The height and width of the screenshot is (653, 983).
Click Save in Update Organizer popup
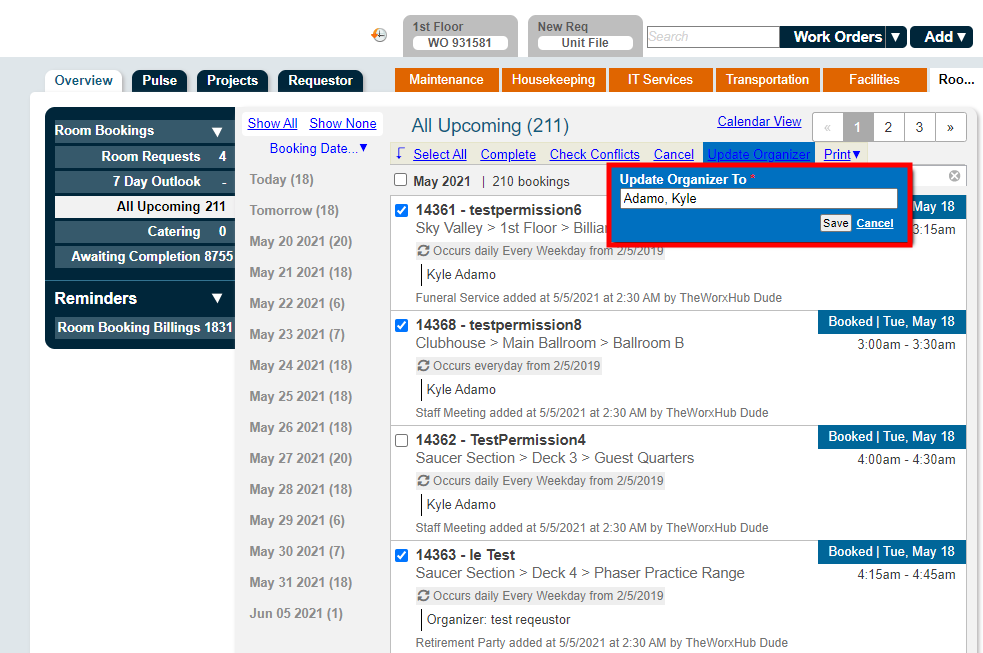tap(836, 223)
